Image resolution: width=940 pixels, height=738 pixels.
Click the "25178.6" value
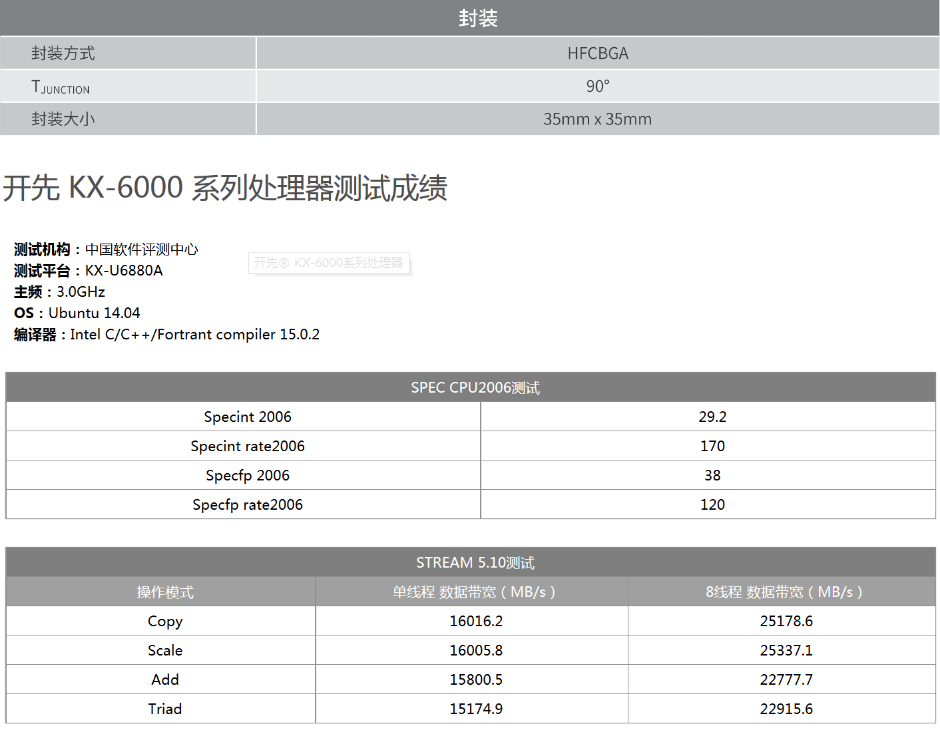coord(786,621)
